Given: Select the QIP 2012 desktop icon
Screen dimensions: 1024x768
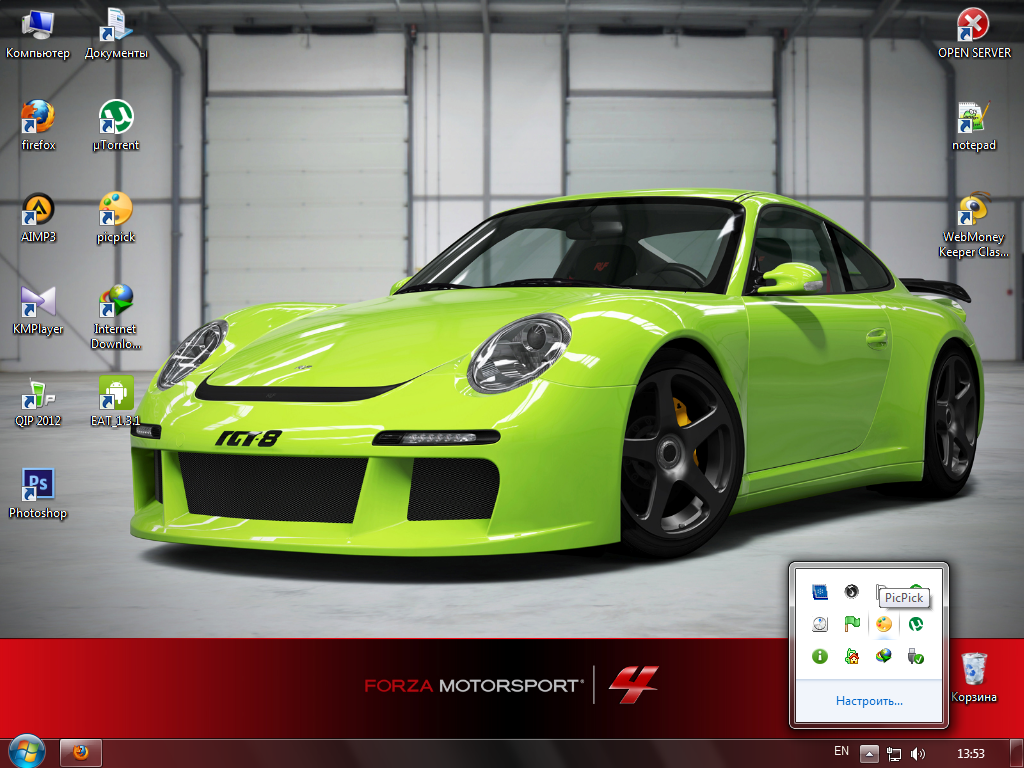Looking at the screenshot, I should (38, 395).
